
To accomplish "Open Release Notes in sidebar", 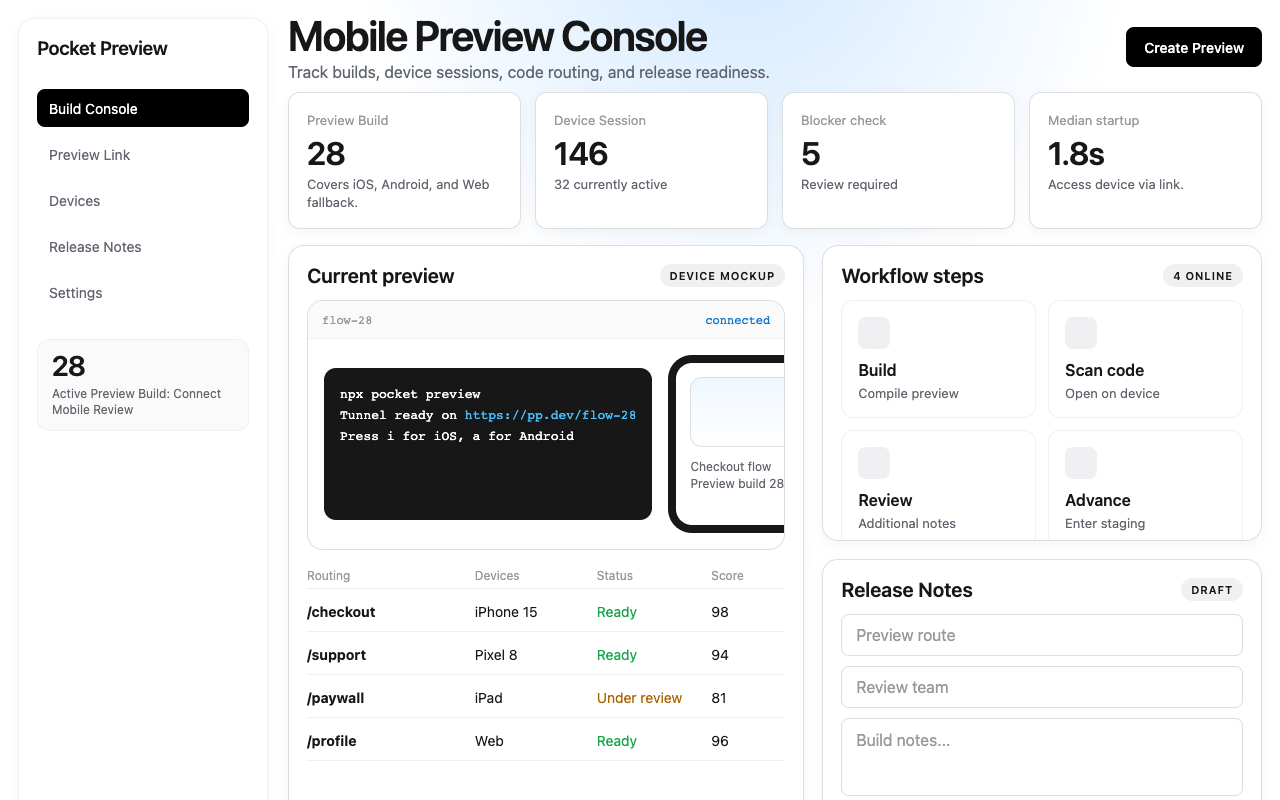I will click(x=143, y=246).
